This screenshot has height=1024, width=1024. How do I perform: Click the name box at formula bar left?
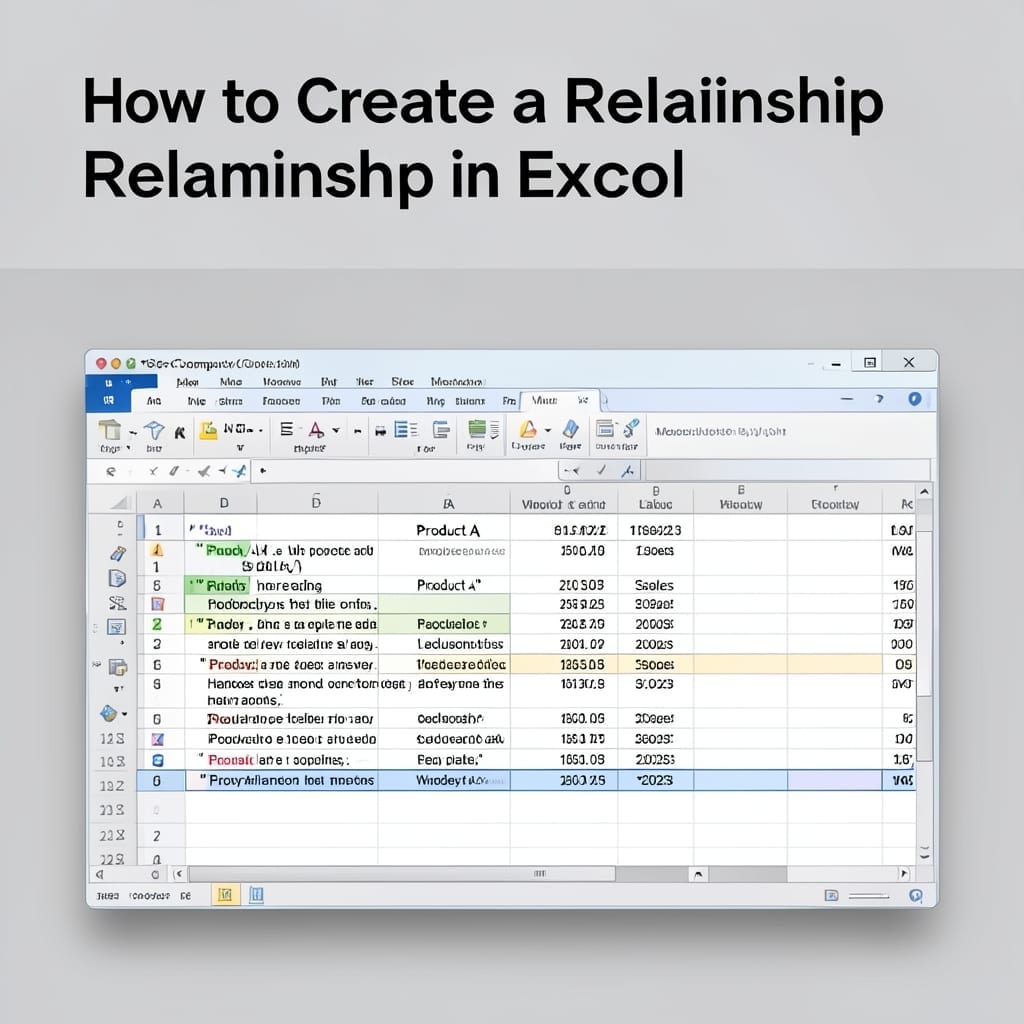111,471
